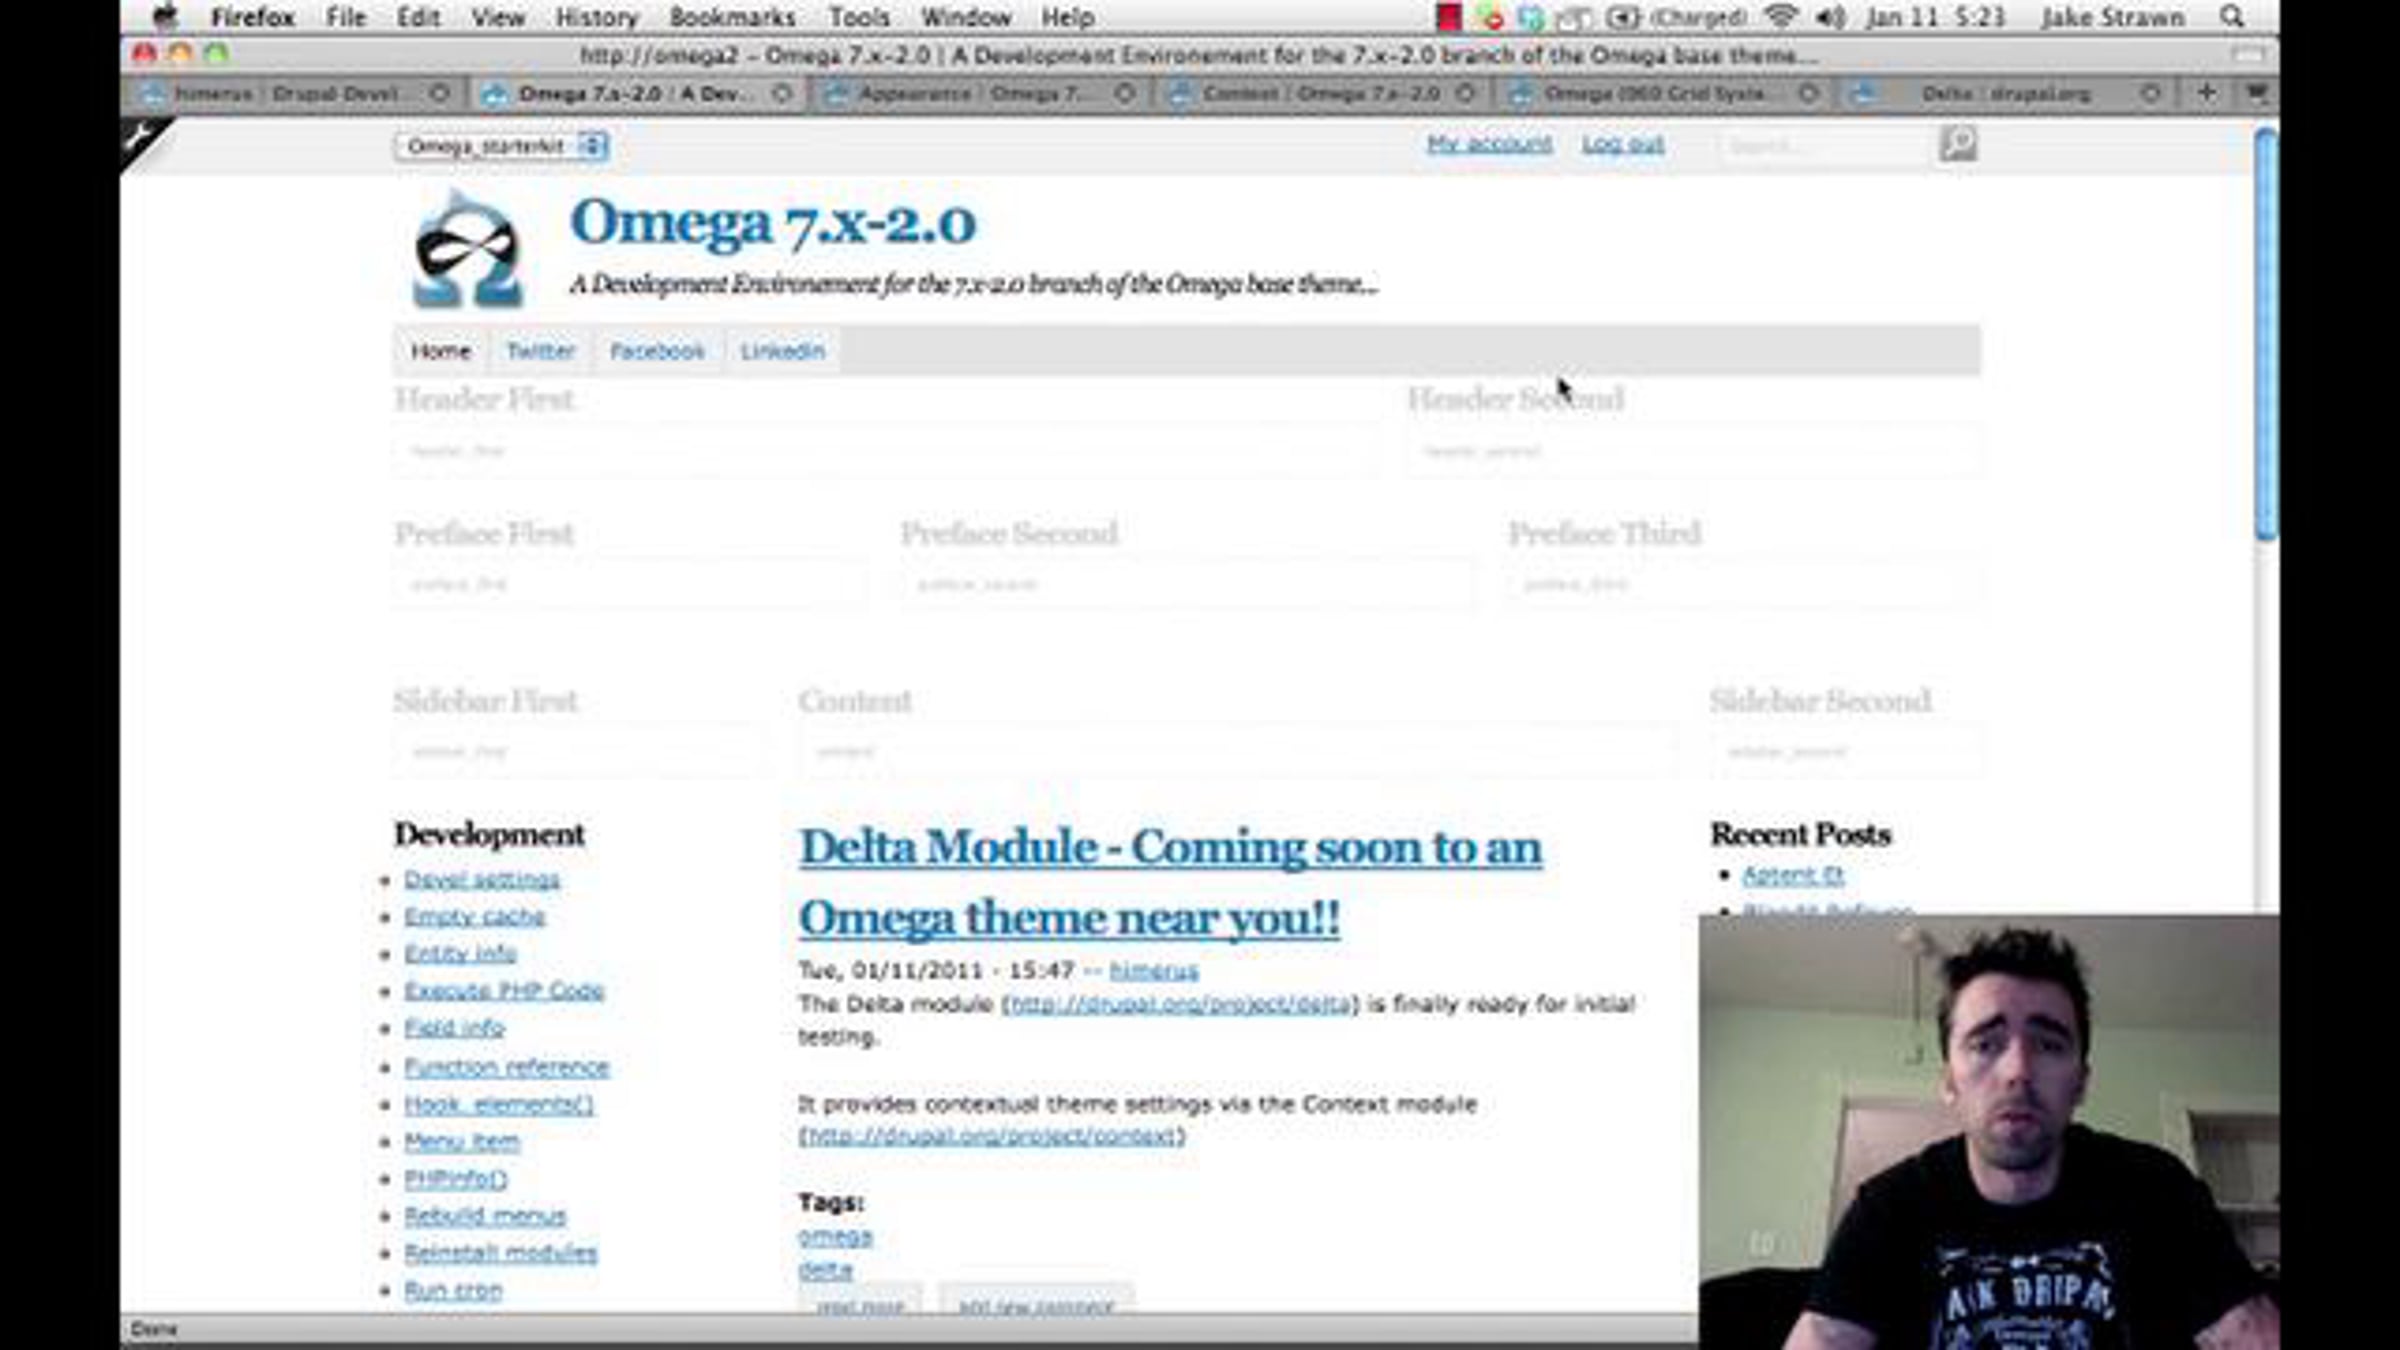Go to the Facebook navigation link
The width and height of the screenshot is (2400, 1350).
coord(657,351)
